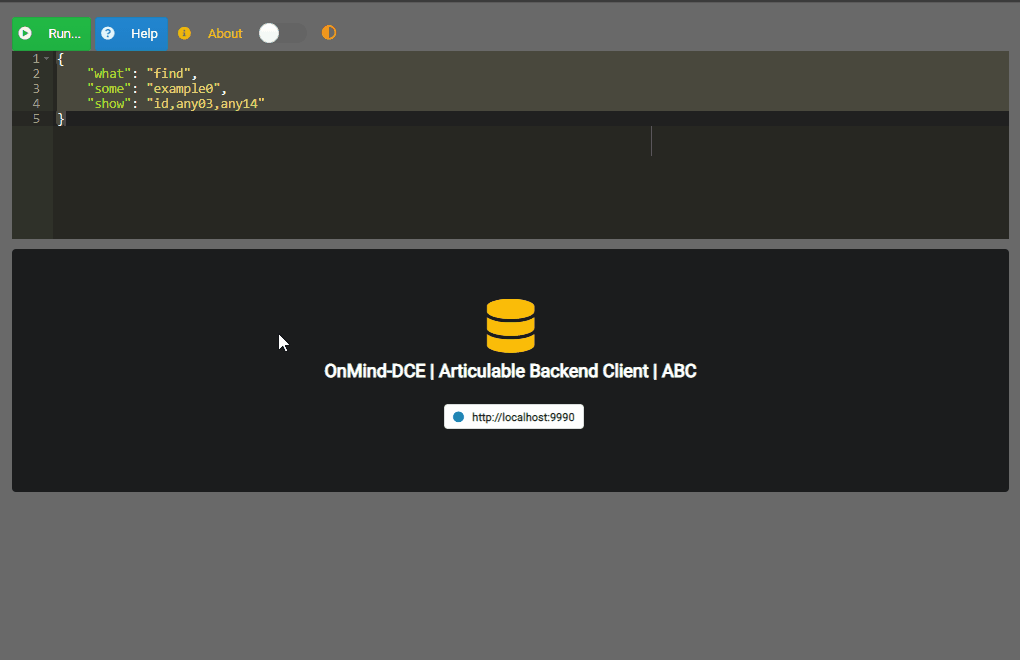Click the green Run button
Image resolution: width=1020 pixels, height=660 pixels.
(x=51, y=34)
